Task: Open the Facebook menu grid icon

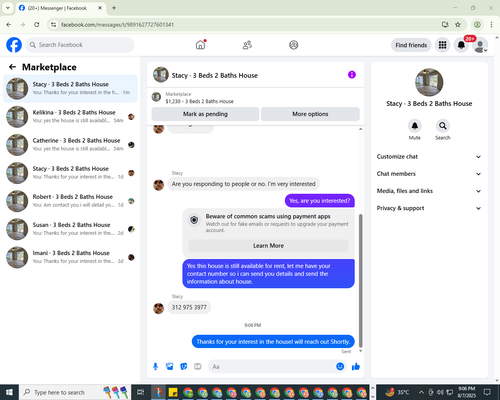Action: [442, 45]
